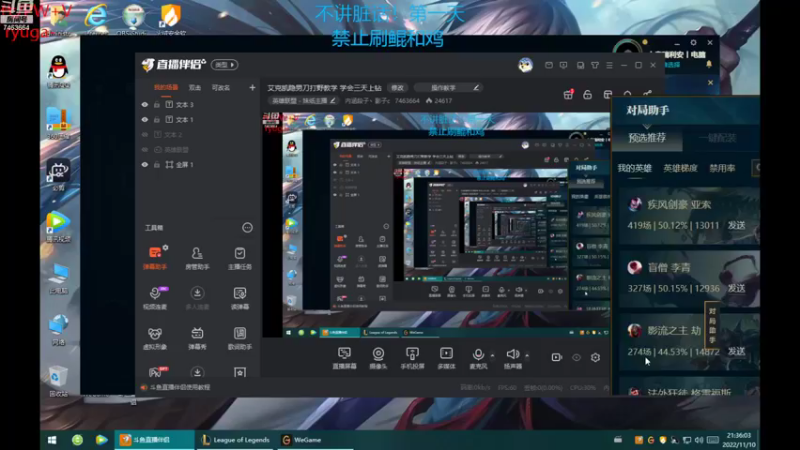
Task: Toggle lock on 文本 3 layer
Action: 157,105
